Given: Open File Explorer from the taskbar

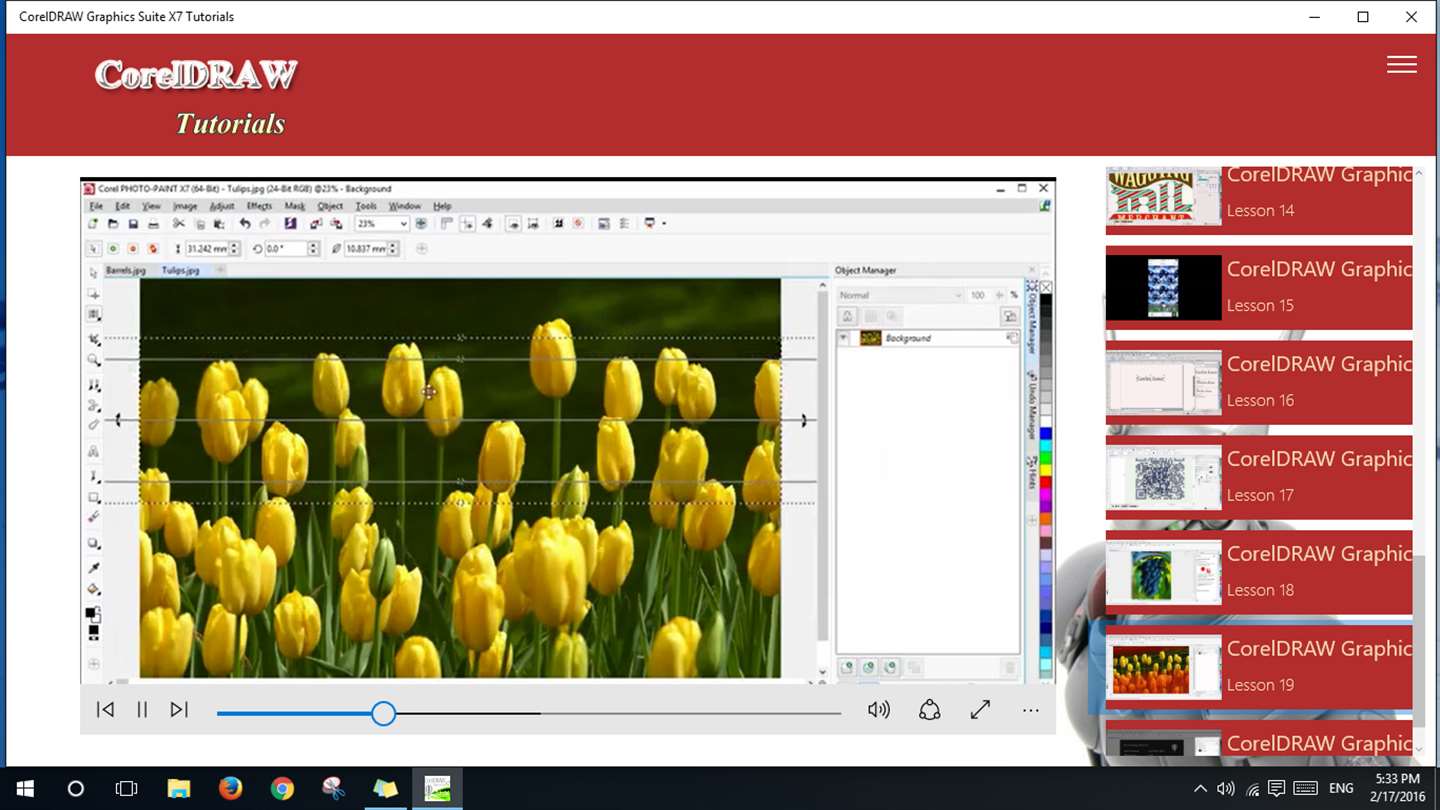Looking at the screenshot, I should pos(178,789).
